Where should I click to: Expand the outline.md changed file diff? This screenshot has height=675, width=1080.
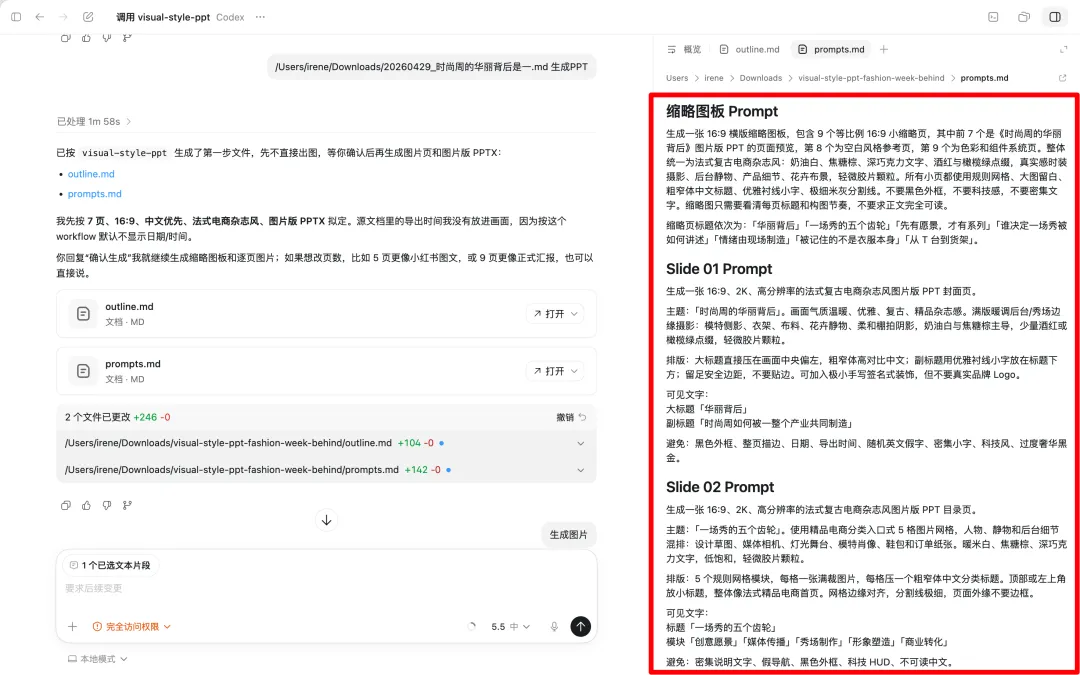pos(580,443)
